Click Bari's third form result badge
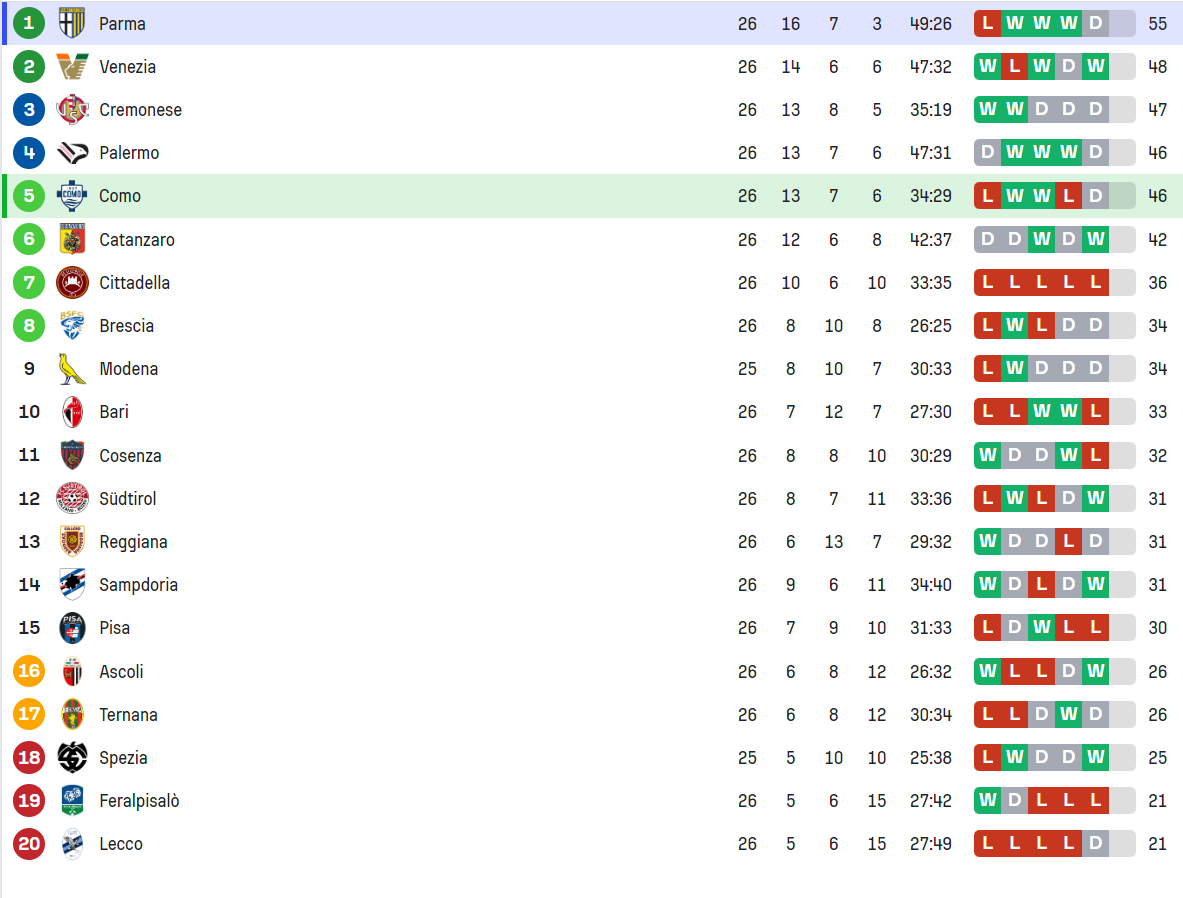This screenshot has width=1183, height=898. pos(1042,412)
